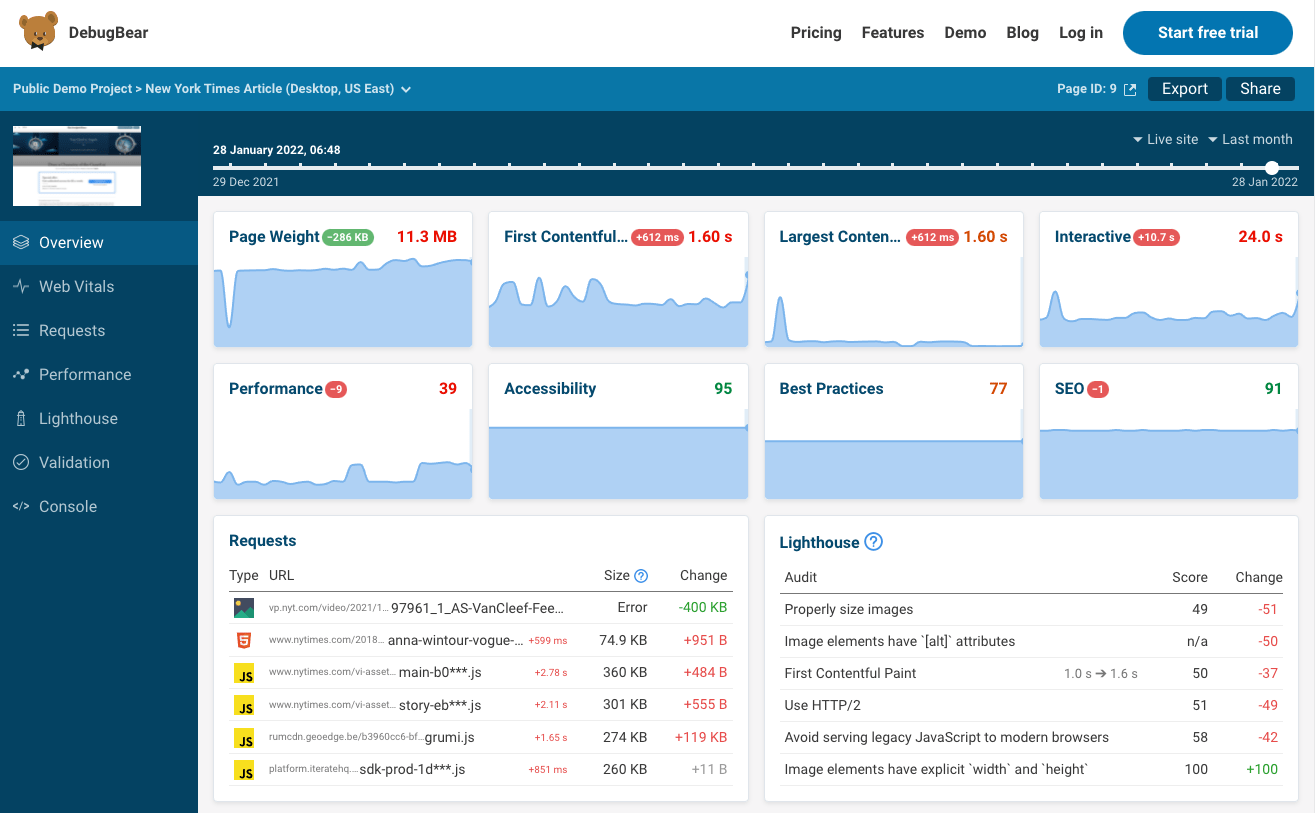Switch to the Web Vitals tab
The image size is (1315, 813).
click(99, 286)
